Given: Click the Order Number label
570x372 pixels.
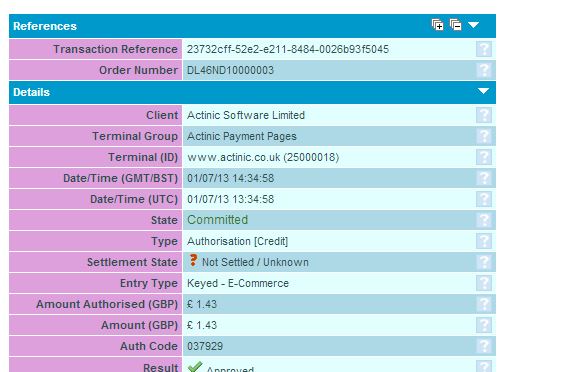Looking at the screenshot, I should pyautogui.click(x=138, y=70).
